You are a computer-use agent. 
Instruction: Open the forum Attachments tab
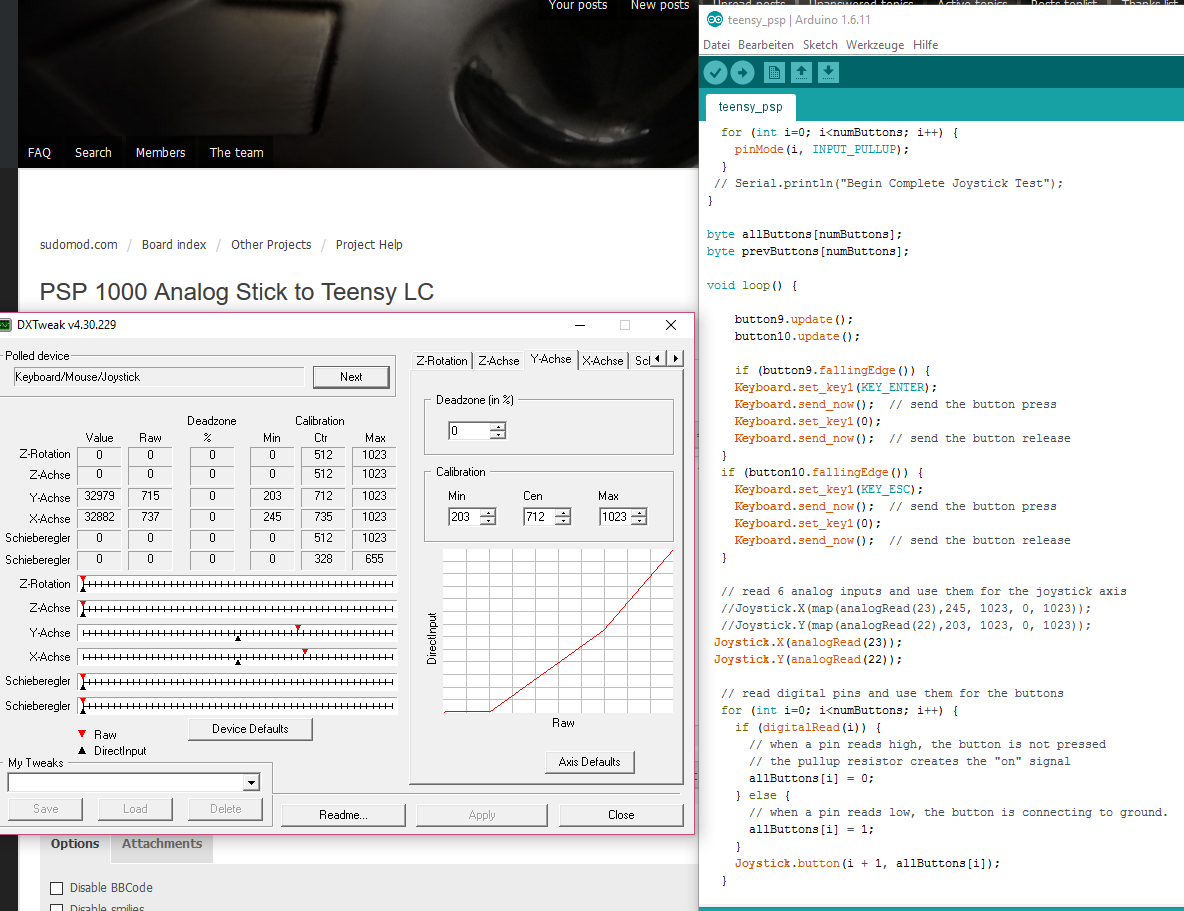tap(162, 844)
